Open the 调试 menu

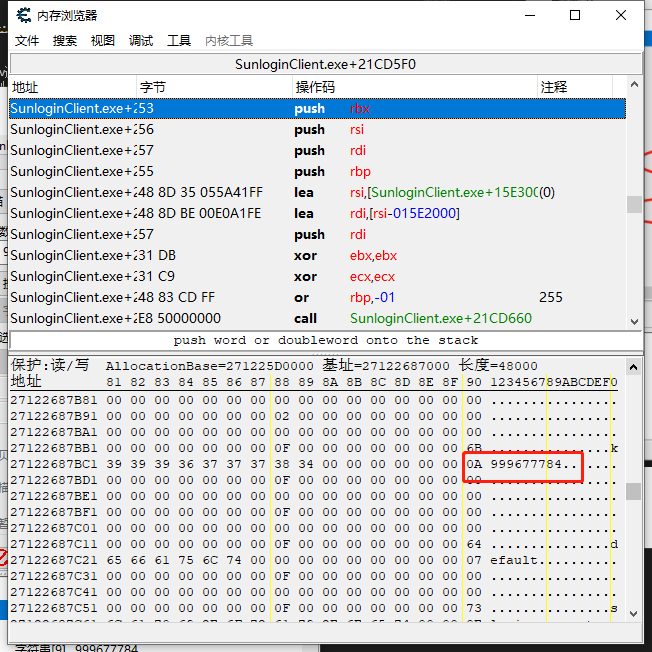141,41
